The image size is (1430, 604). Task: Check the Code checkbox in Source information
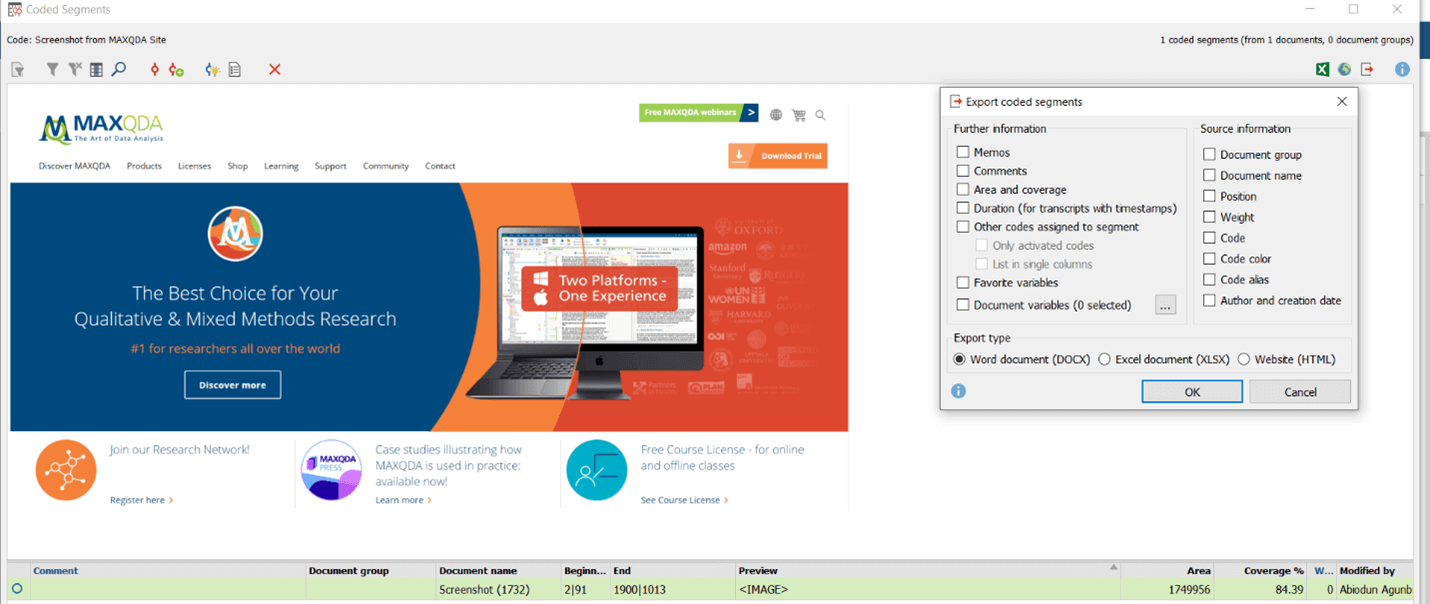1209,238
